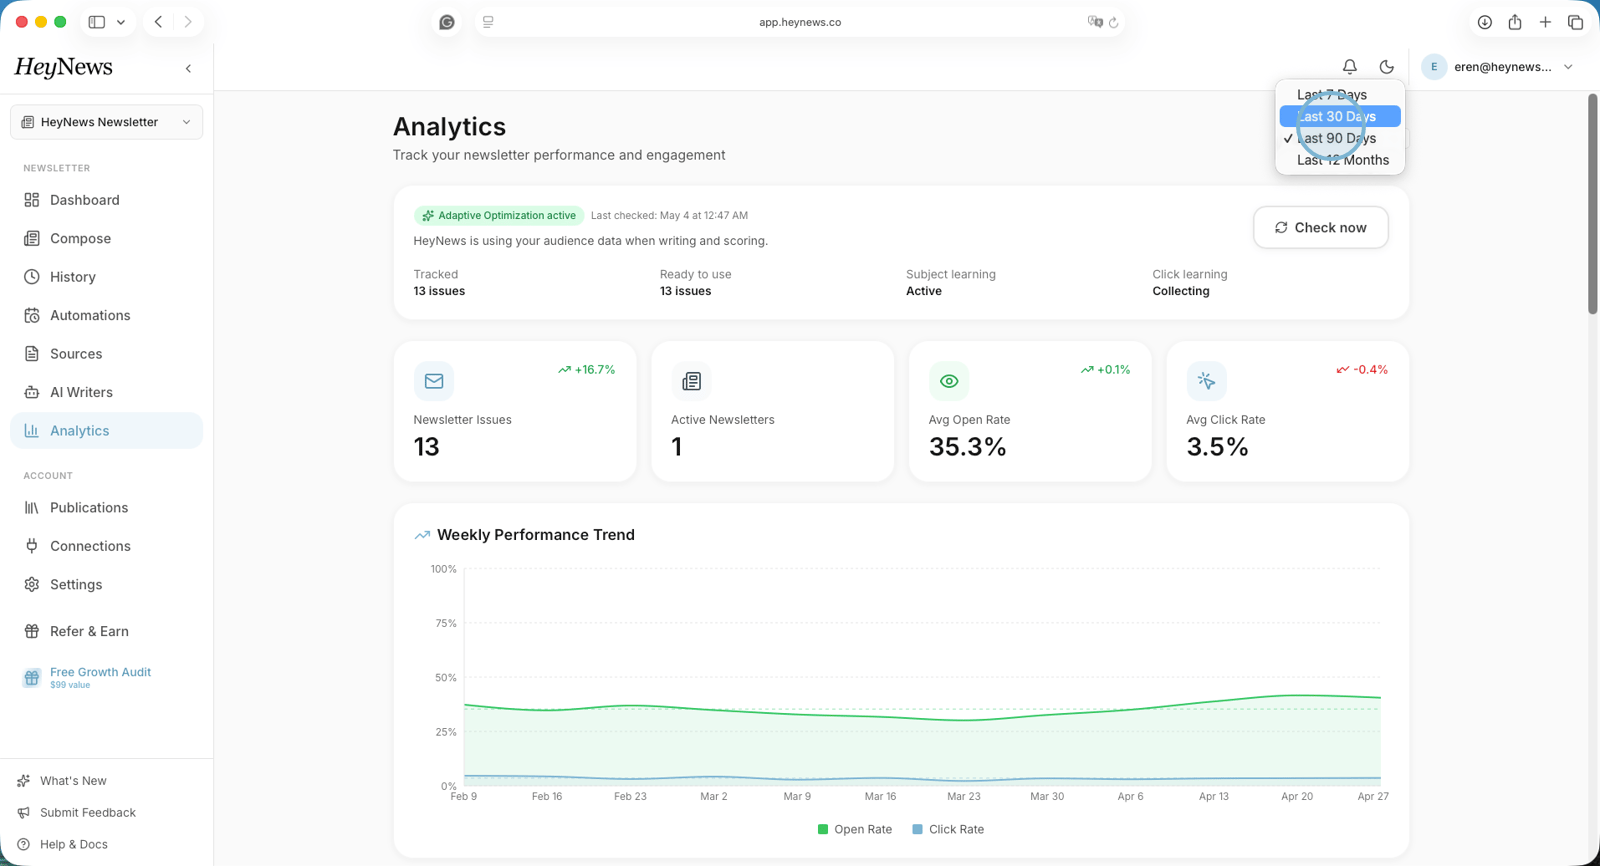Open Settings in the sidebar
This screenshot has height=866, width=1600.
click(x=106, y=585)
